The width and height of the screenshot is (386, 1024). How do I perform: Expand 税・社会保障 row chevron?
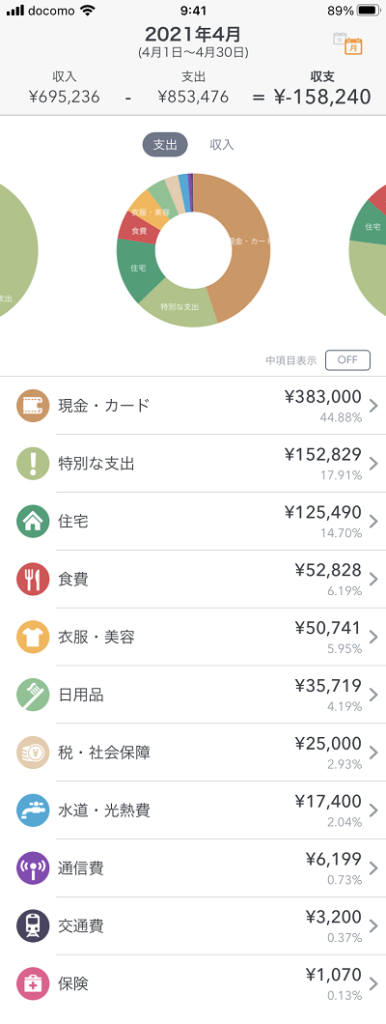click(x=374, y=753)
